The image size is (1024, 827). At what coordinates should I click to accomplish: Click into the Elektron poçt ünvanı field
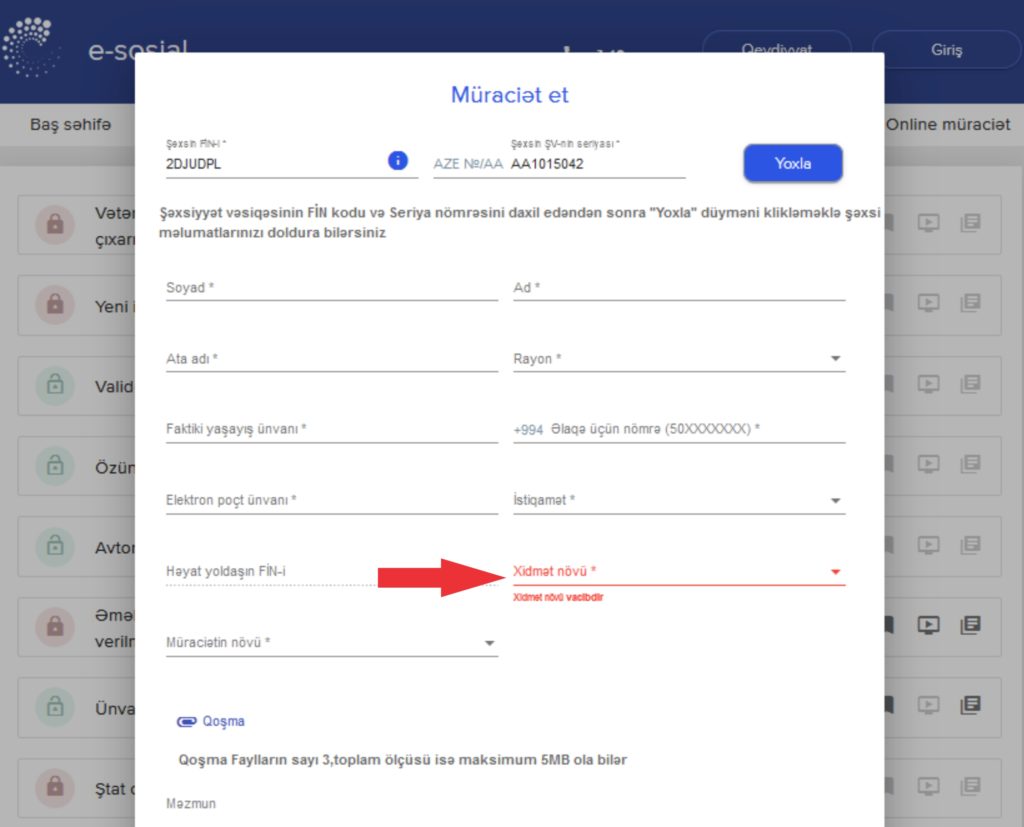point(331,500)
